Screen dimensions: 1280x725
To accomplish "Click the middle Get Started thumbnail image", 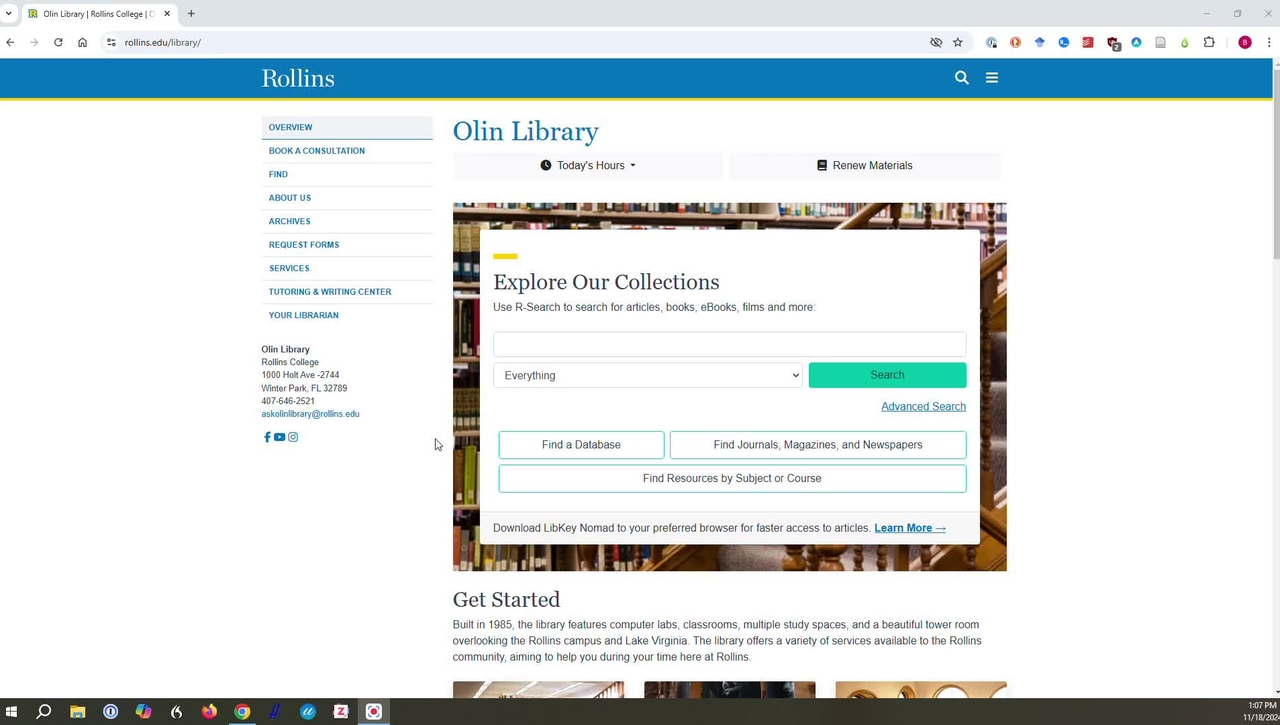I will (730, 690).
